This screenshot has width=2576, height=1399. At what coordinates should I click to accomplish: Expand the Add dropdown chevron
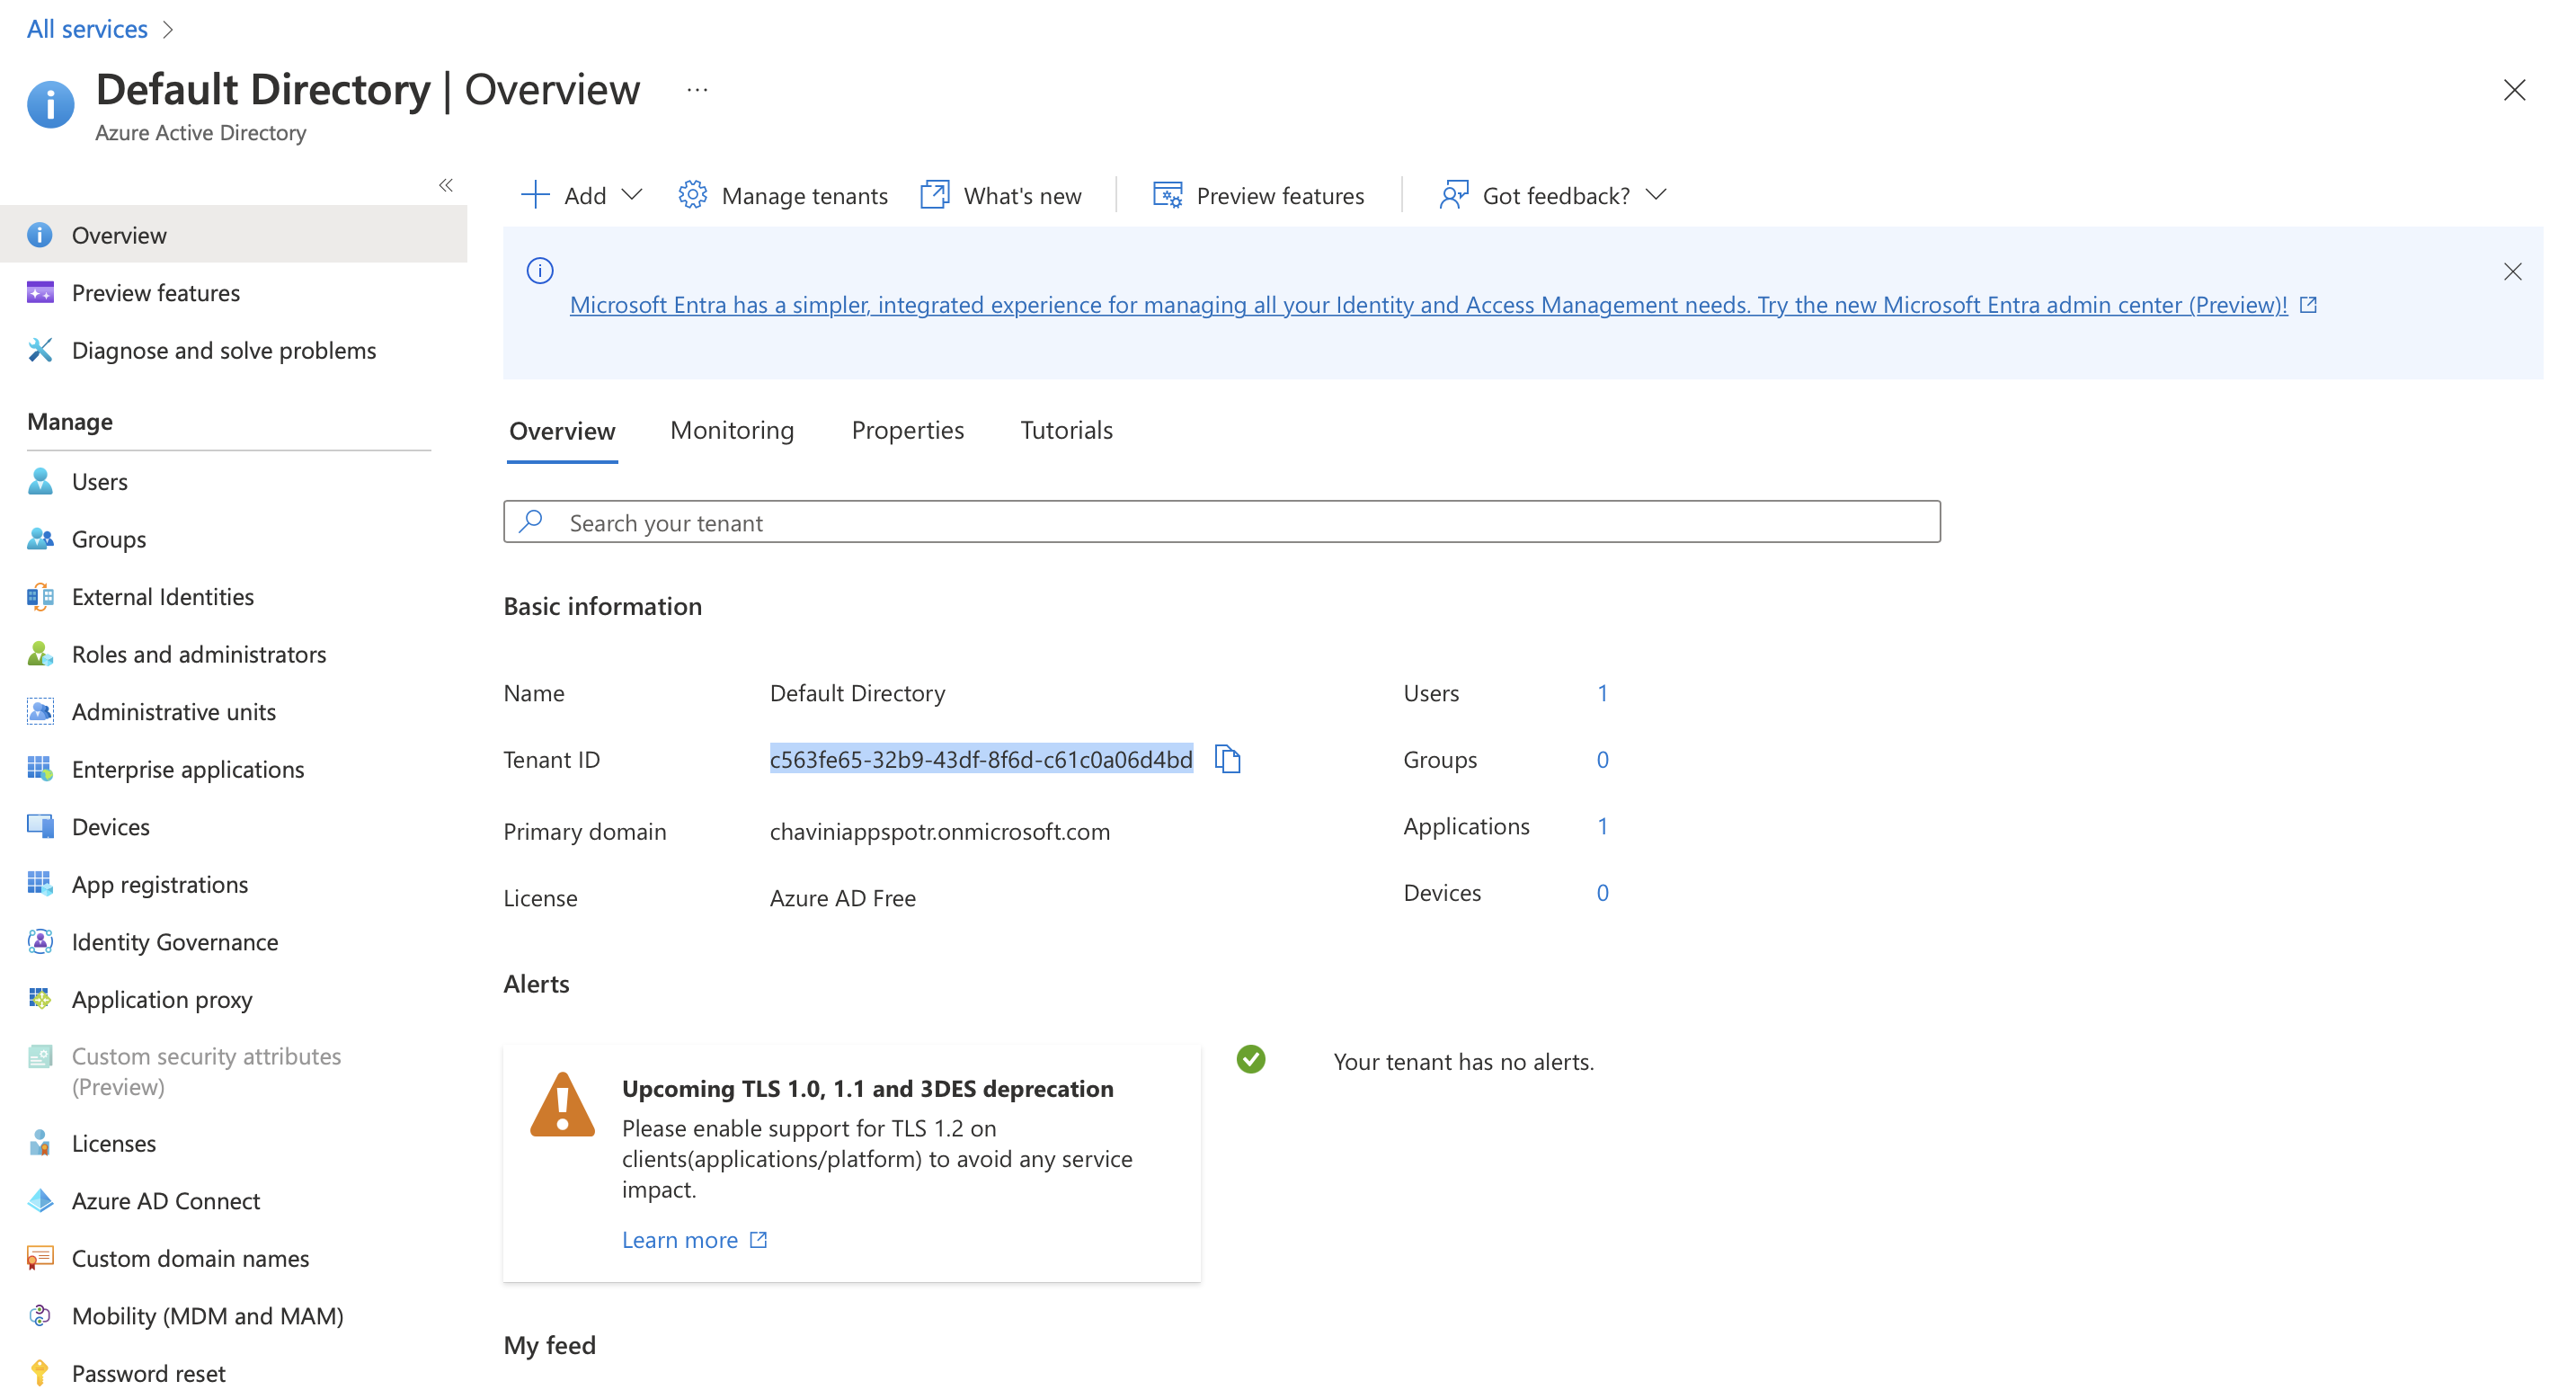pos(631,195)
